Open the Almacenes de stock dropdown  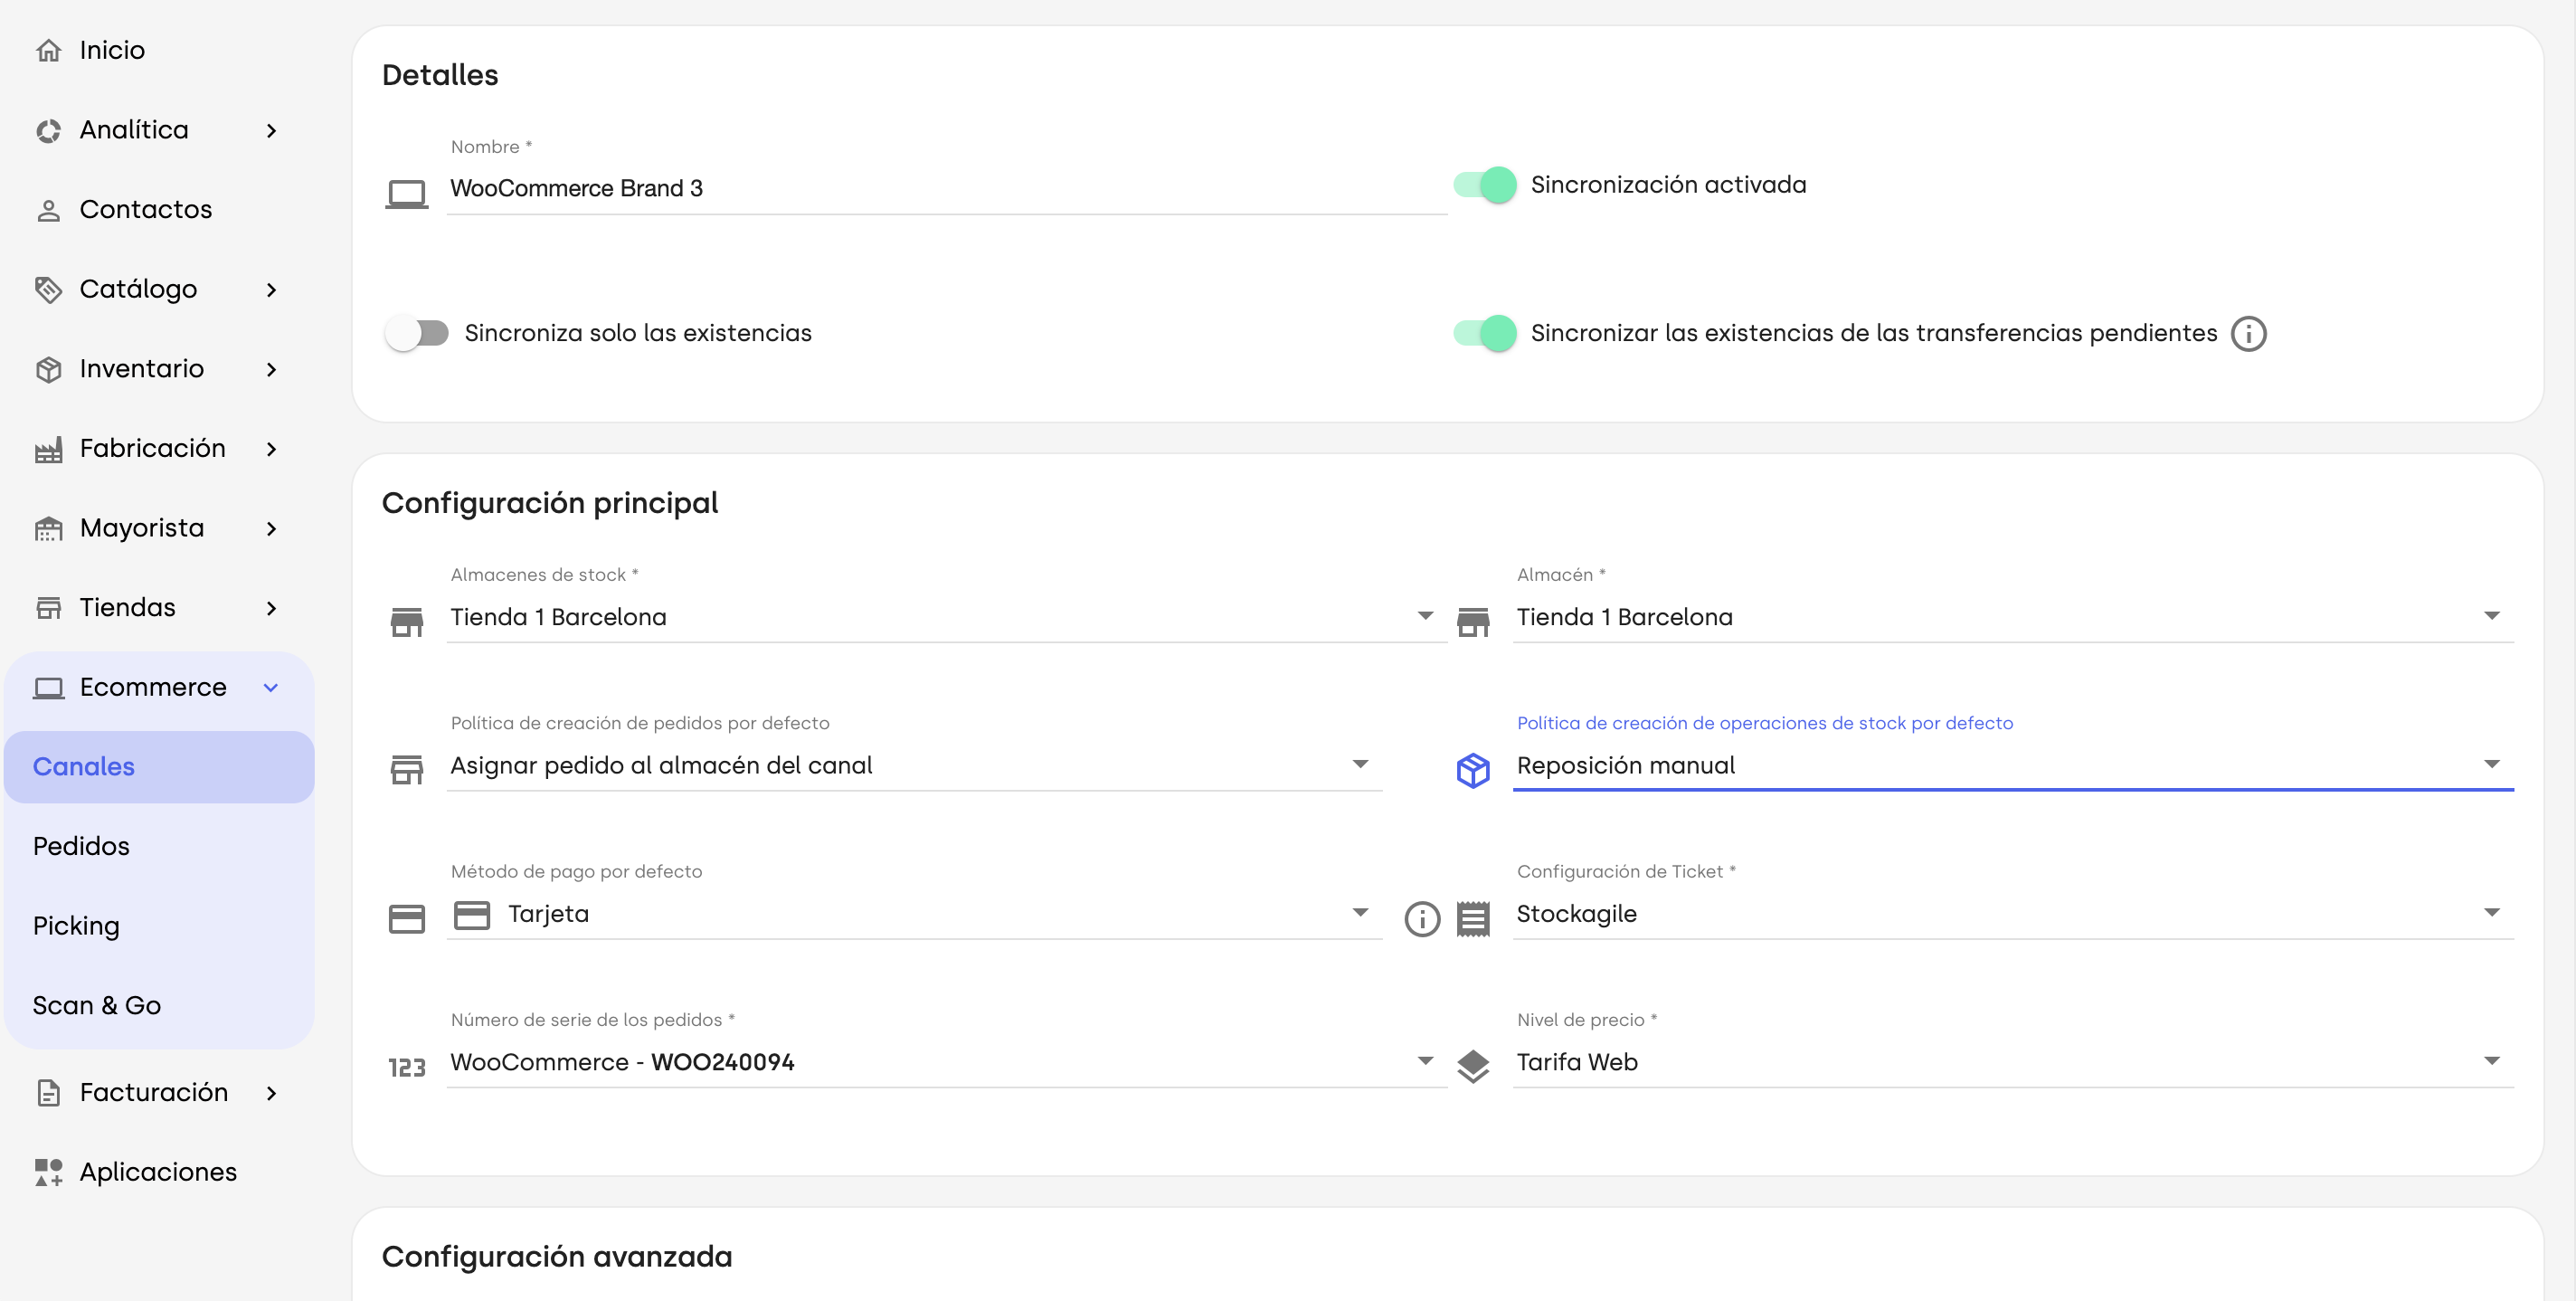point(946,617)
